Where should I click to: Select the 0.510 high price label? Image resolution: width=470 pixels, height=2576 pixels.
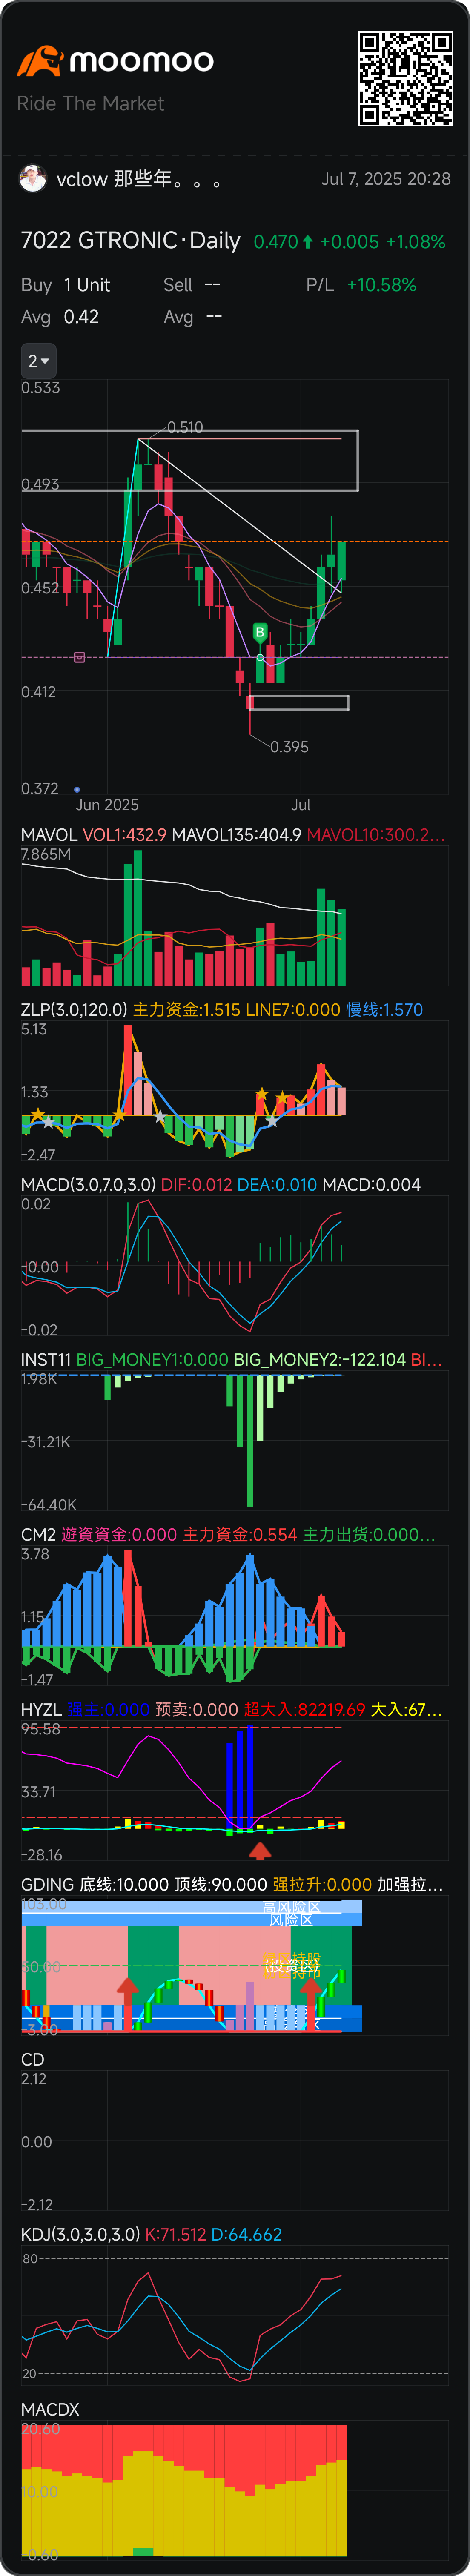pyautogui.click(x=185, y=427)
